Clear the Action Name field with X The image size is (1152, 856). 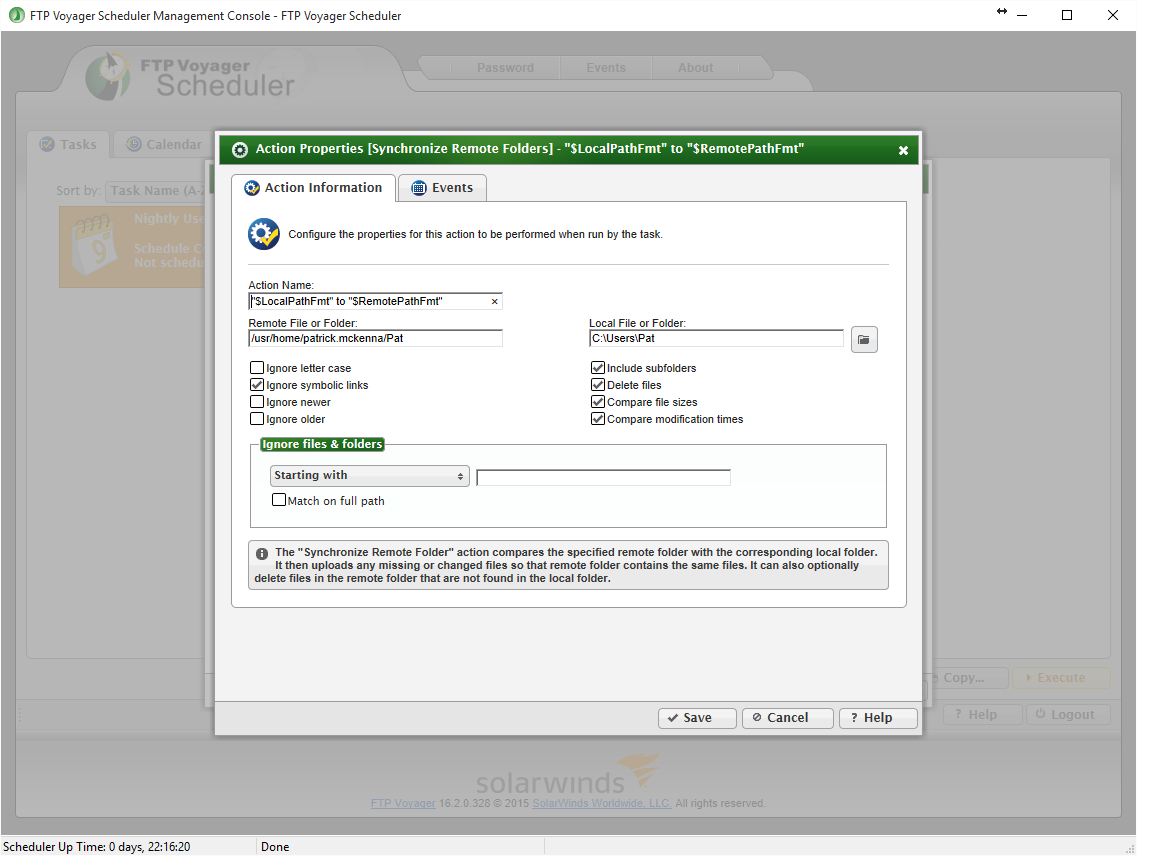[494, 301]
